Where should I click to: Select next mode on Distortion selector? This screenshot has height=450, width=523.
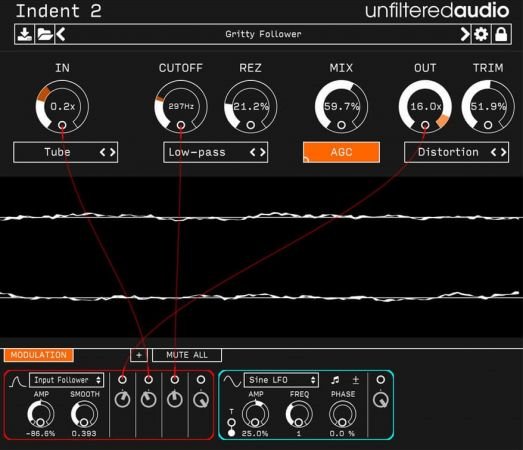pos(504,152)
